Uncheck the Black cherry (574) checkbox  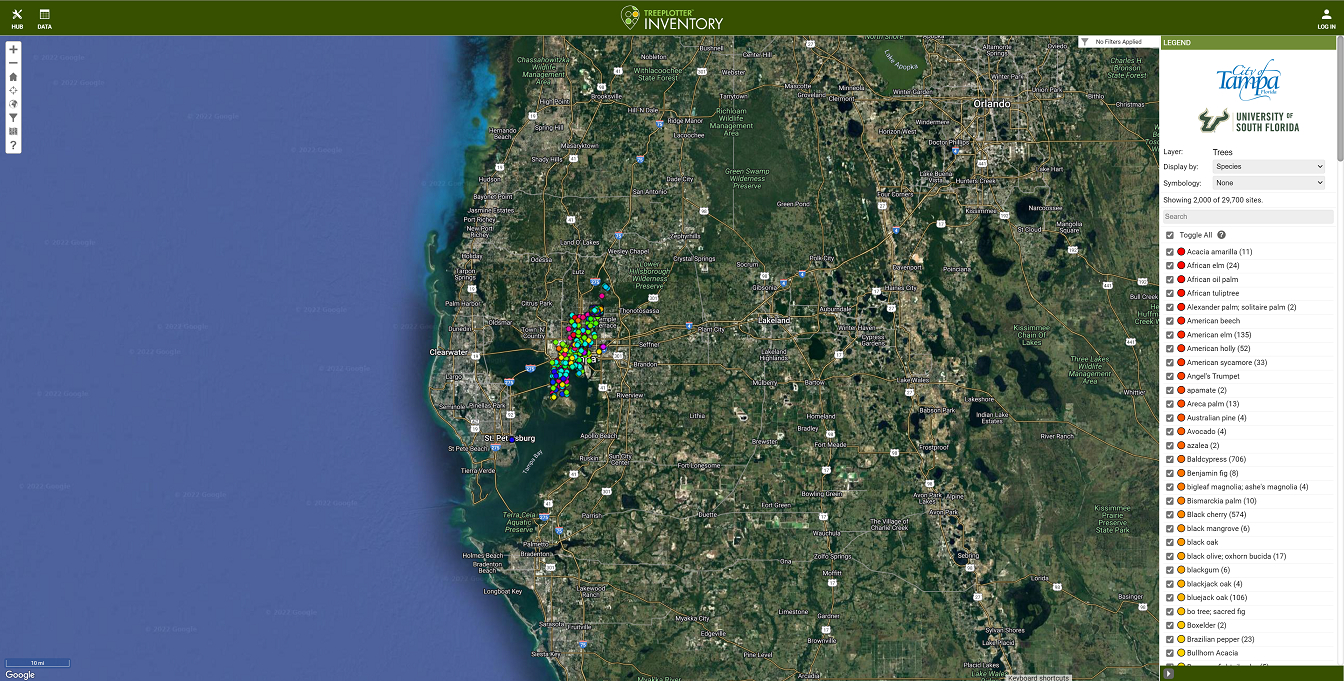[x=1170, y=515]
